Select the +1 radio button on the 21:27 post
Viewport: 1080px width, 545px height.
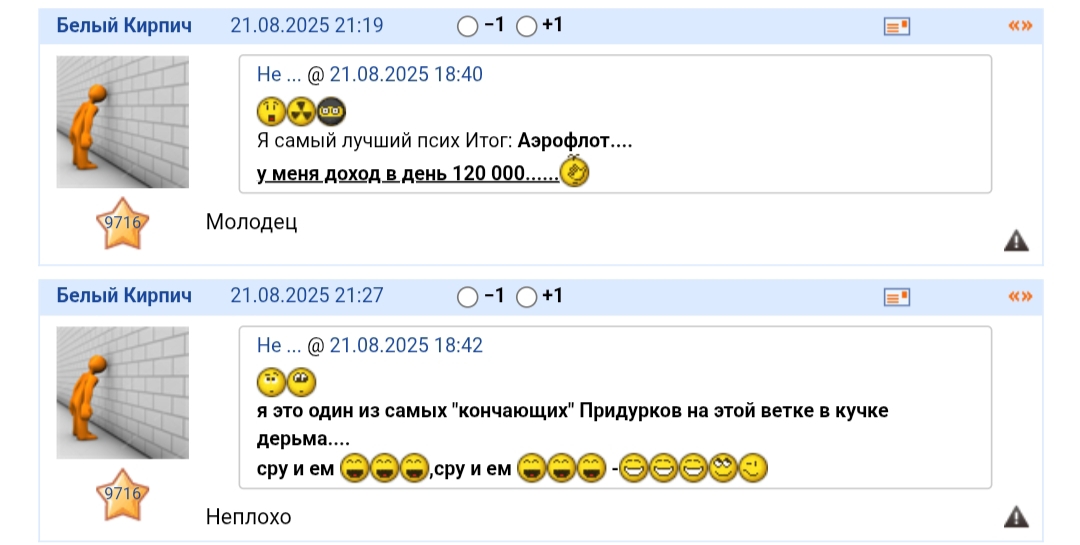tap(526, 297)
